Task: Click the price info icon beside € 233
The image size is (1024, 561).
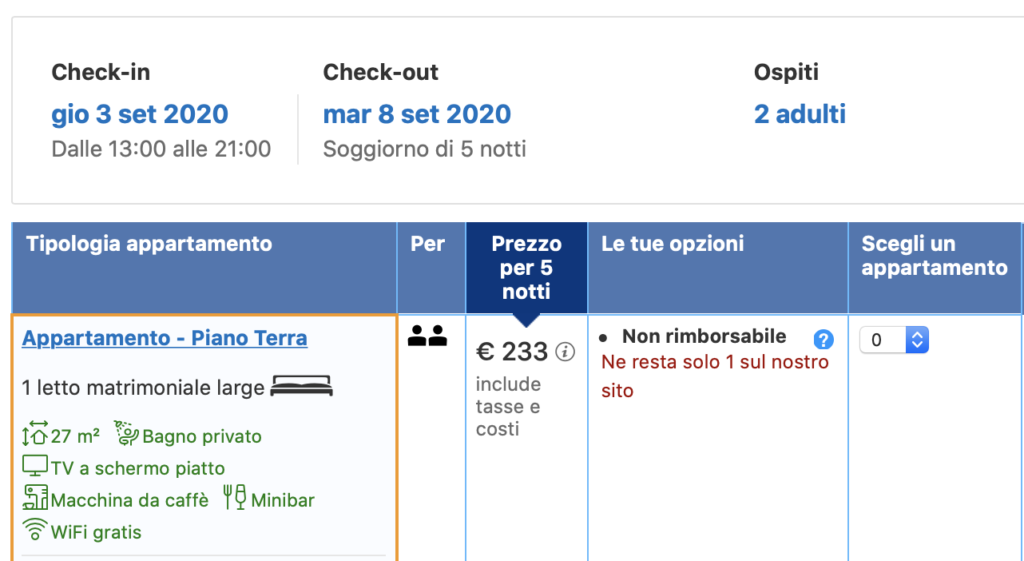Action: tap(565, 352)
